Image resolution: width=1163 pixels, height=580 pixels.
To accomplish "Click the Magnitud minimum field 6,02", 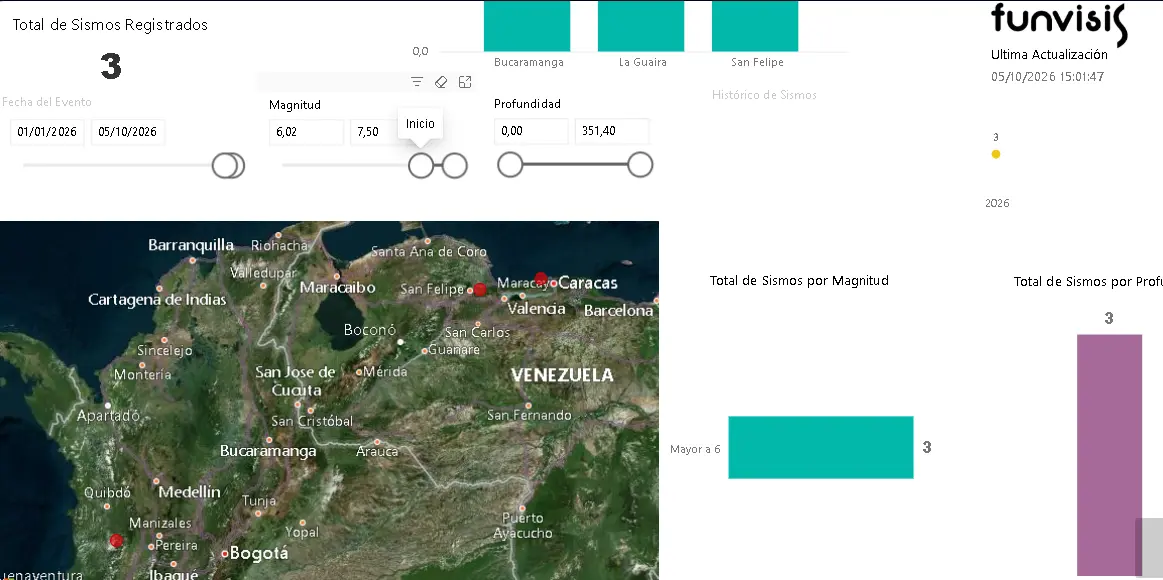I will [x=306, y=132].
